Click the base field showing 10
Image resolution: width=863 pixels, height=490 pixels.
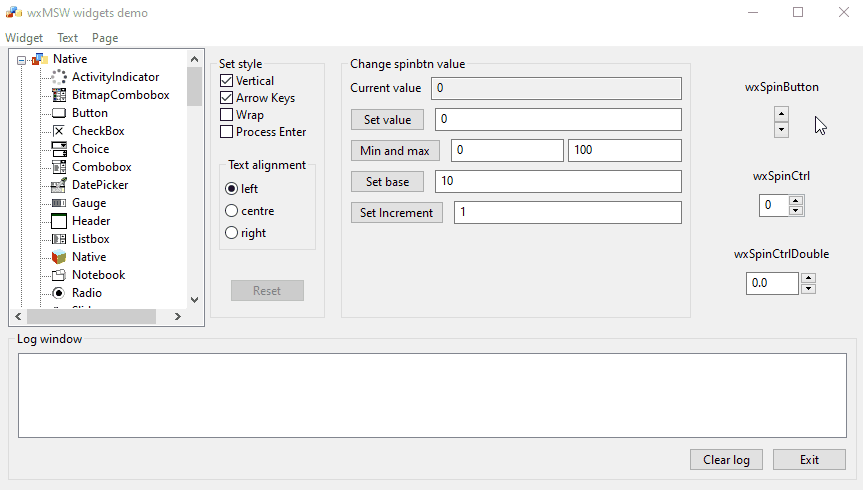pos(558,181)
